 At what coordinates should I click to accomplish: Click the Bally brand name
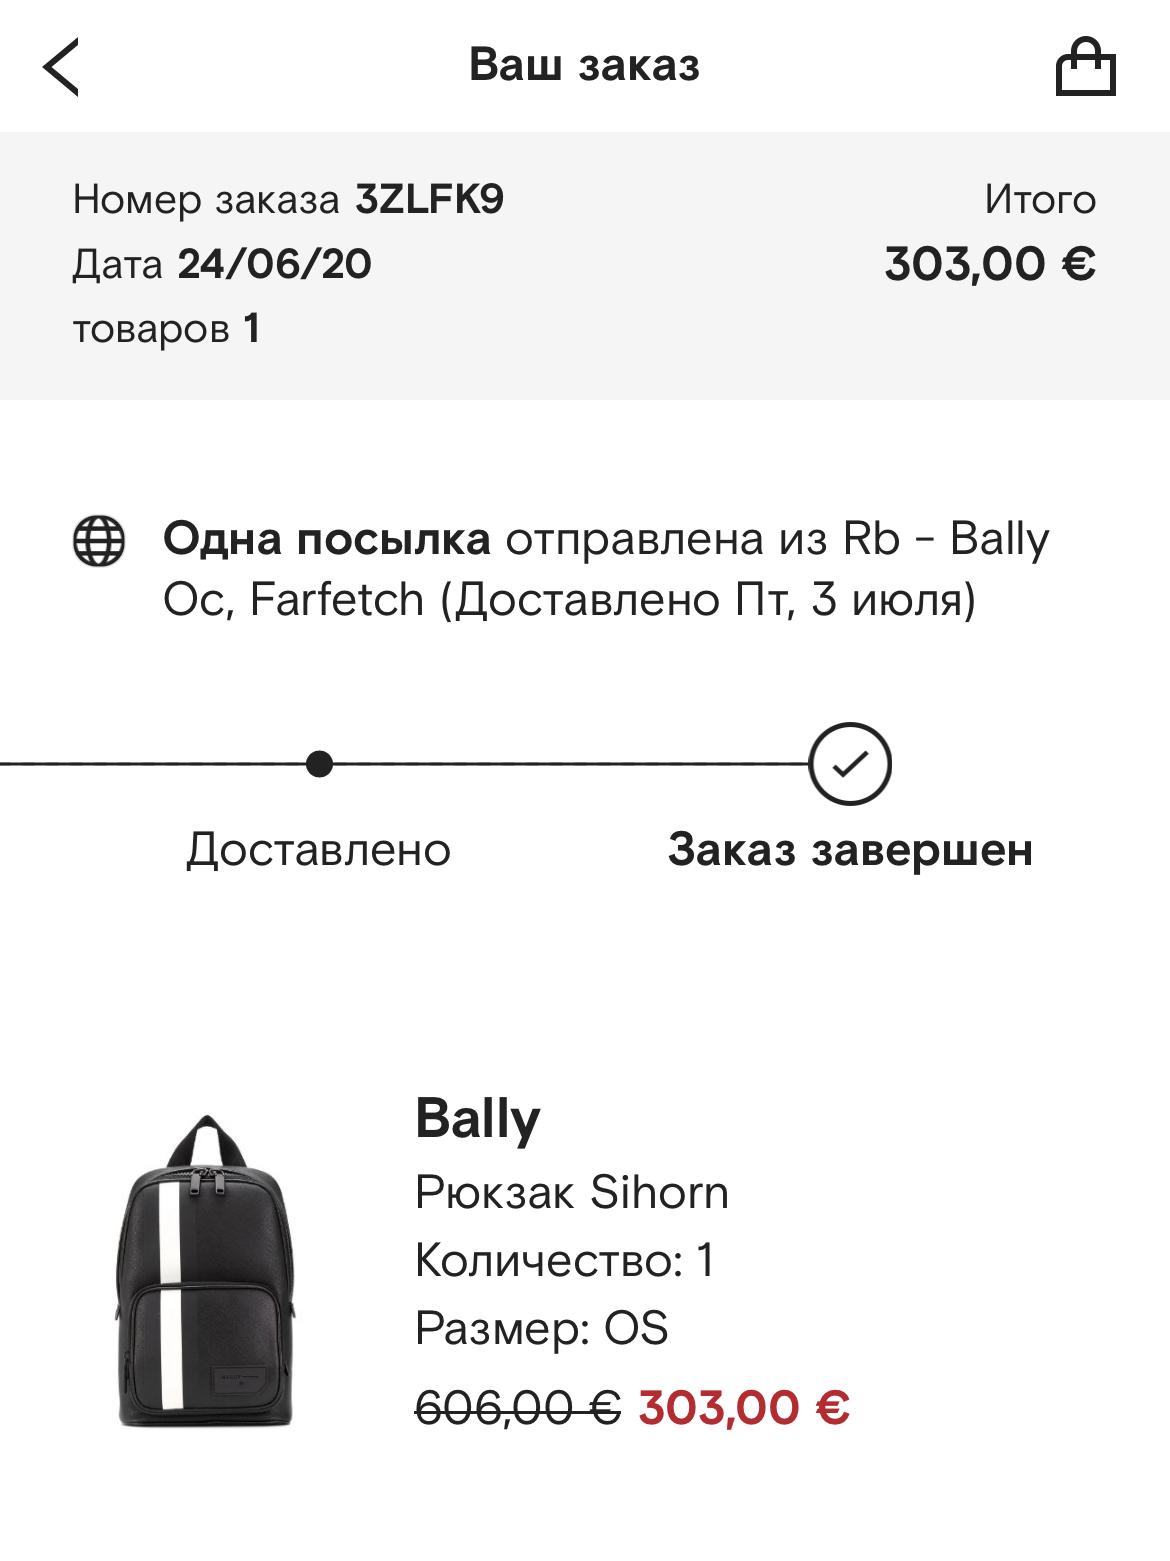pos(477,1118)
